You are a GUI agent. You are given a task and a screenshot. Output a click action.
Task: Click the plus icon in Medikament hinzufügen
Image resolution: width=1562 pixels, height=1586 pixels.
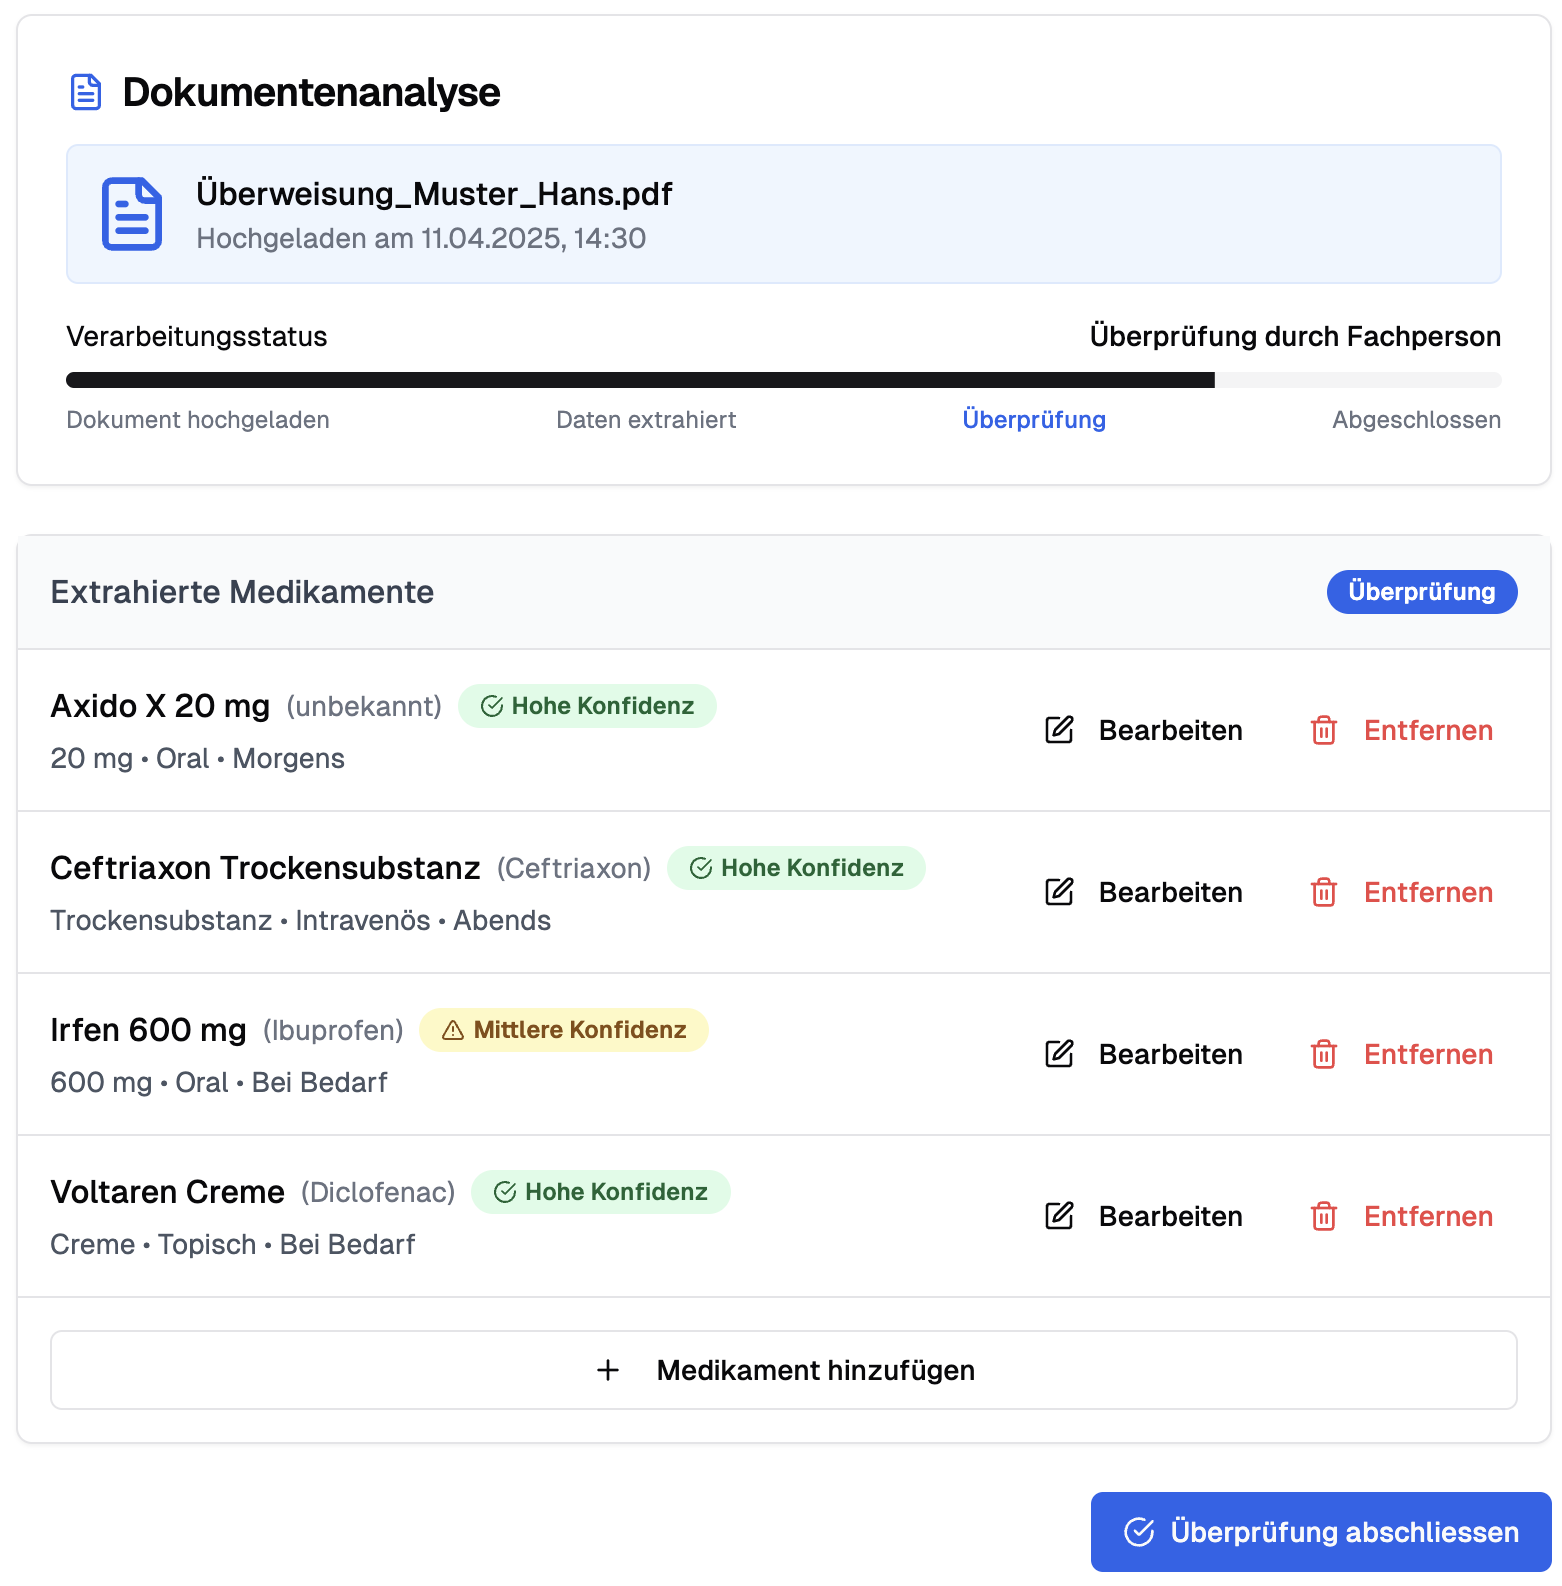pyautogui.click(x=608, y=1370)
